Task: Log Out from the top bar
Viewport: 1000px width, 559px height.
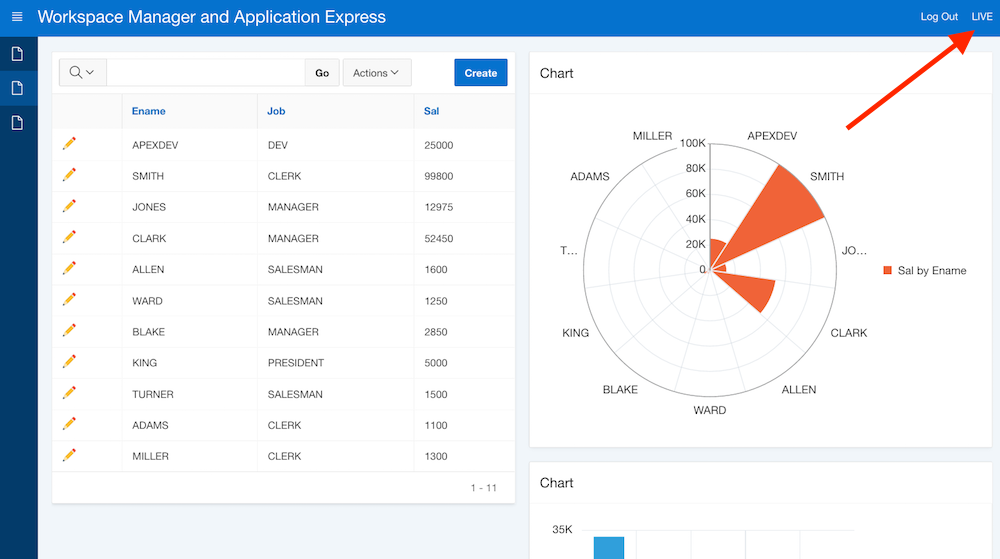Action: [x=939, y=17]
